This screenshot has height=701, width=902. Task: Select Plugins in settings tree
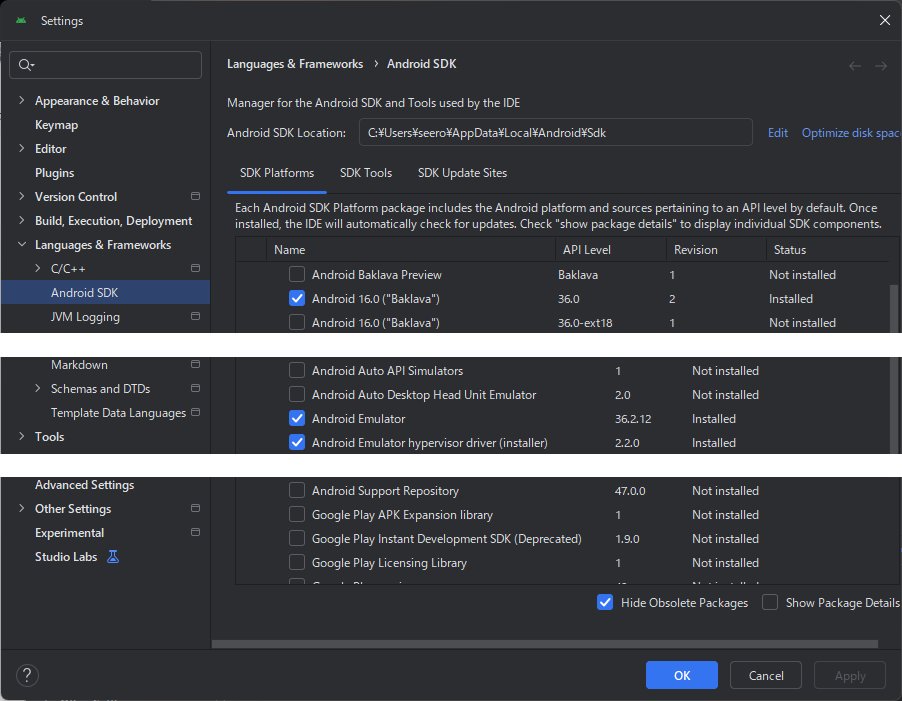[55, 173]
